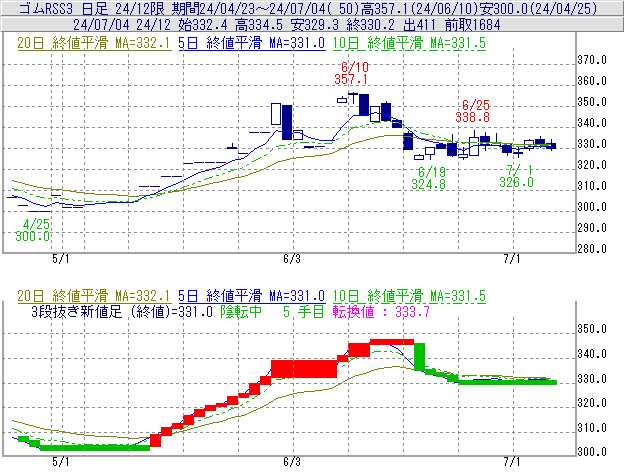Click the largest red block in lower chart
Image resolution: width=624 pixels, height=475 pixels.
pyautogui.click(x=304, y=369)
